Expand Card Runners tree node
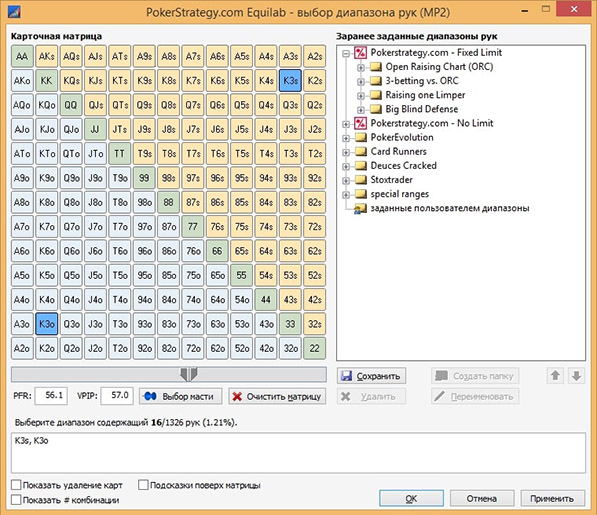The height and width of the screenshot is (515, 597). (346, 152)
